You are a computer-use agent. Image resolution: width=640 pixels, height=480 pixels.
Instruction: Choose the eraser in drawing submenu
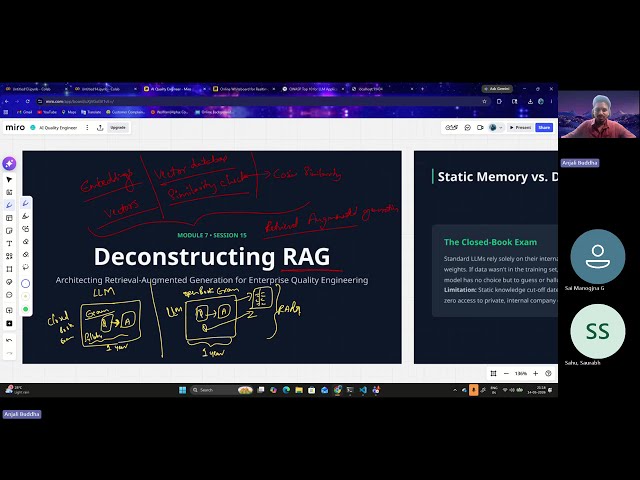(25, 242)
